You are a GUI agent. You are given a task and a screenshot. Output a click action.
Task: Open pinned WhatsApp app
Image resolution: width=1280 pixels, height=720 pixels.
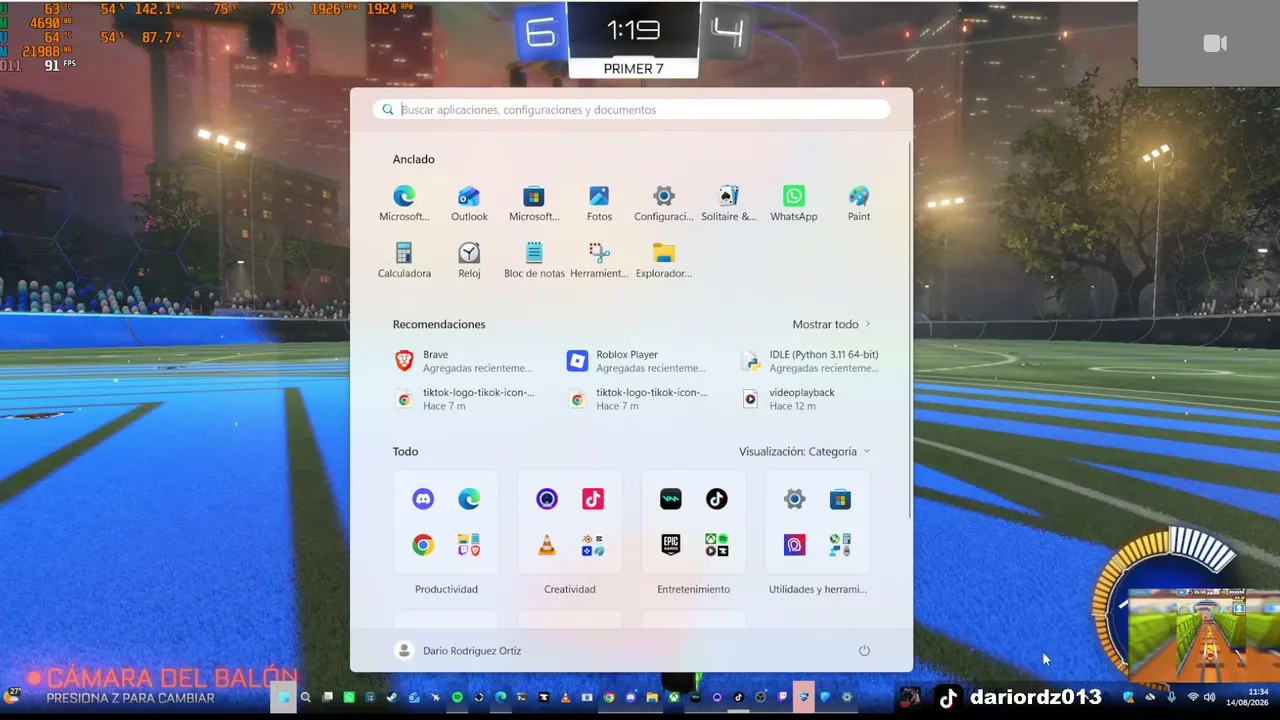[x=794, y=203]
